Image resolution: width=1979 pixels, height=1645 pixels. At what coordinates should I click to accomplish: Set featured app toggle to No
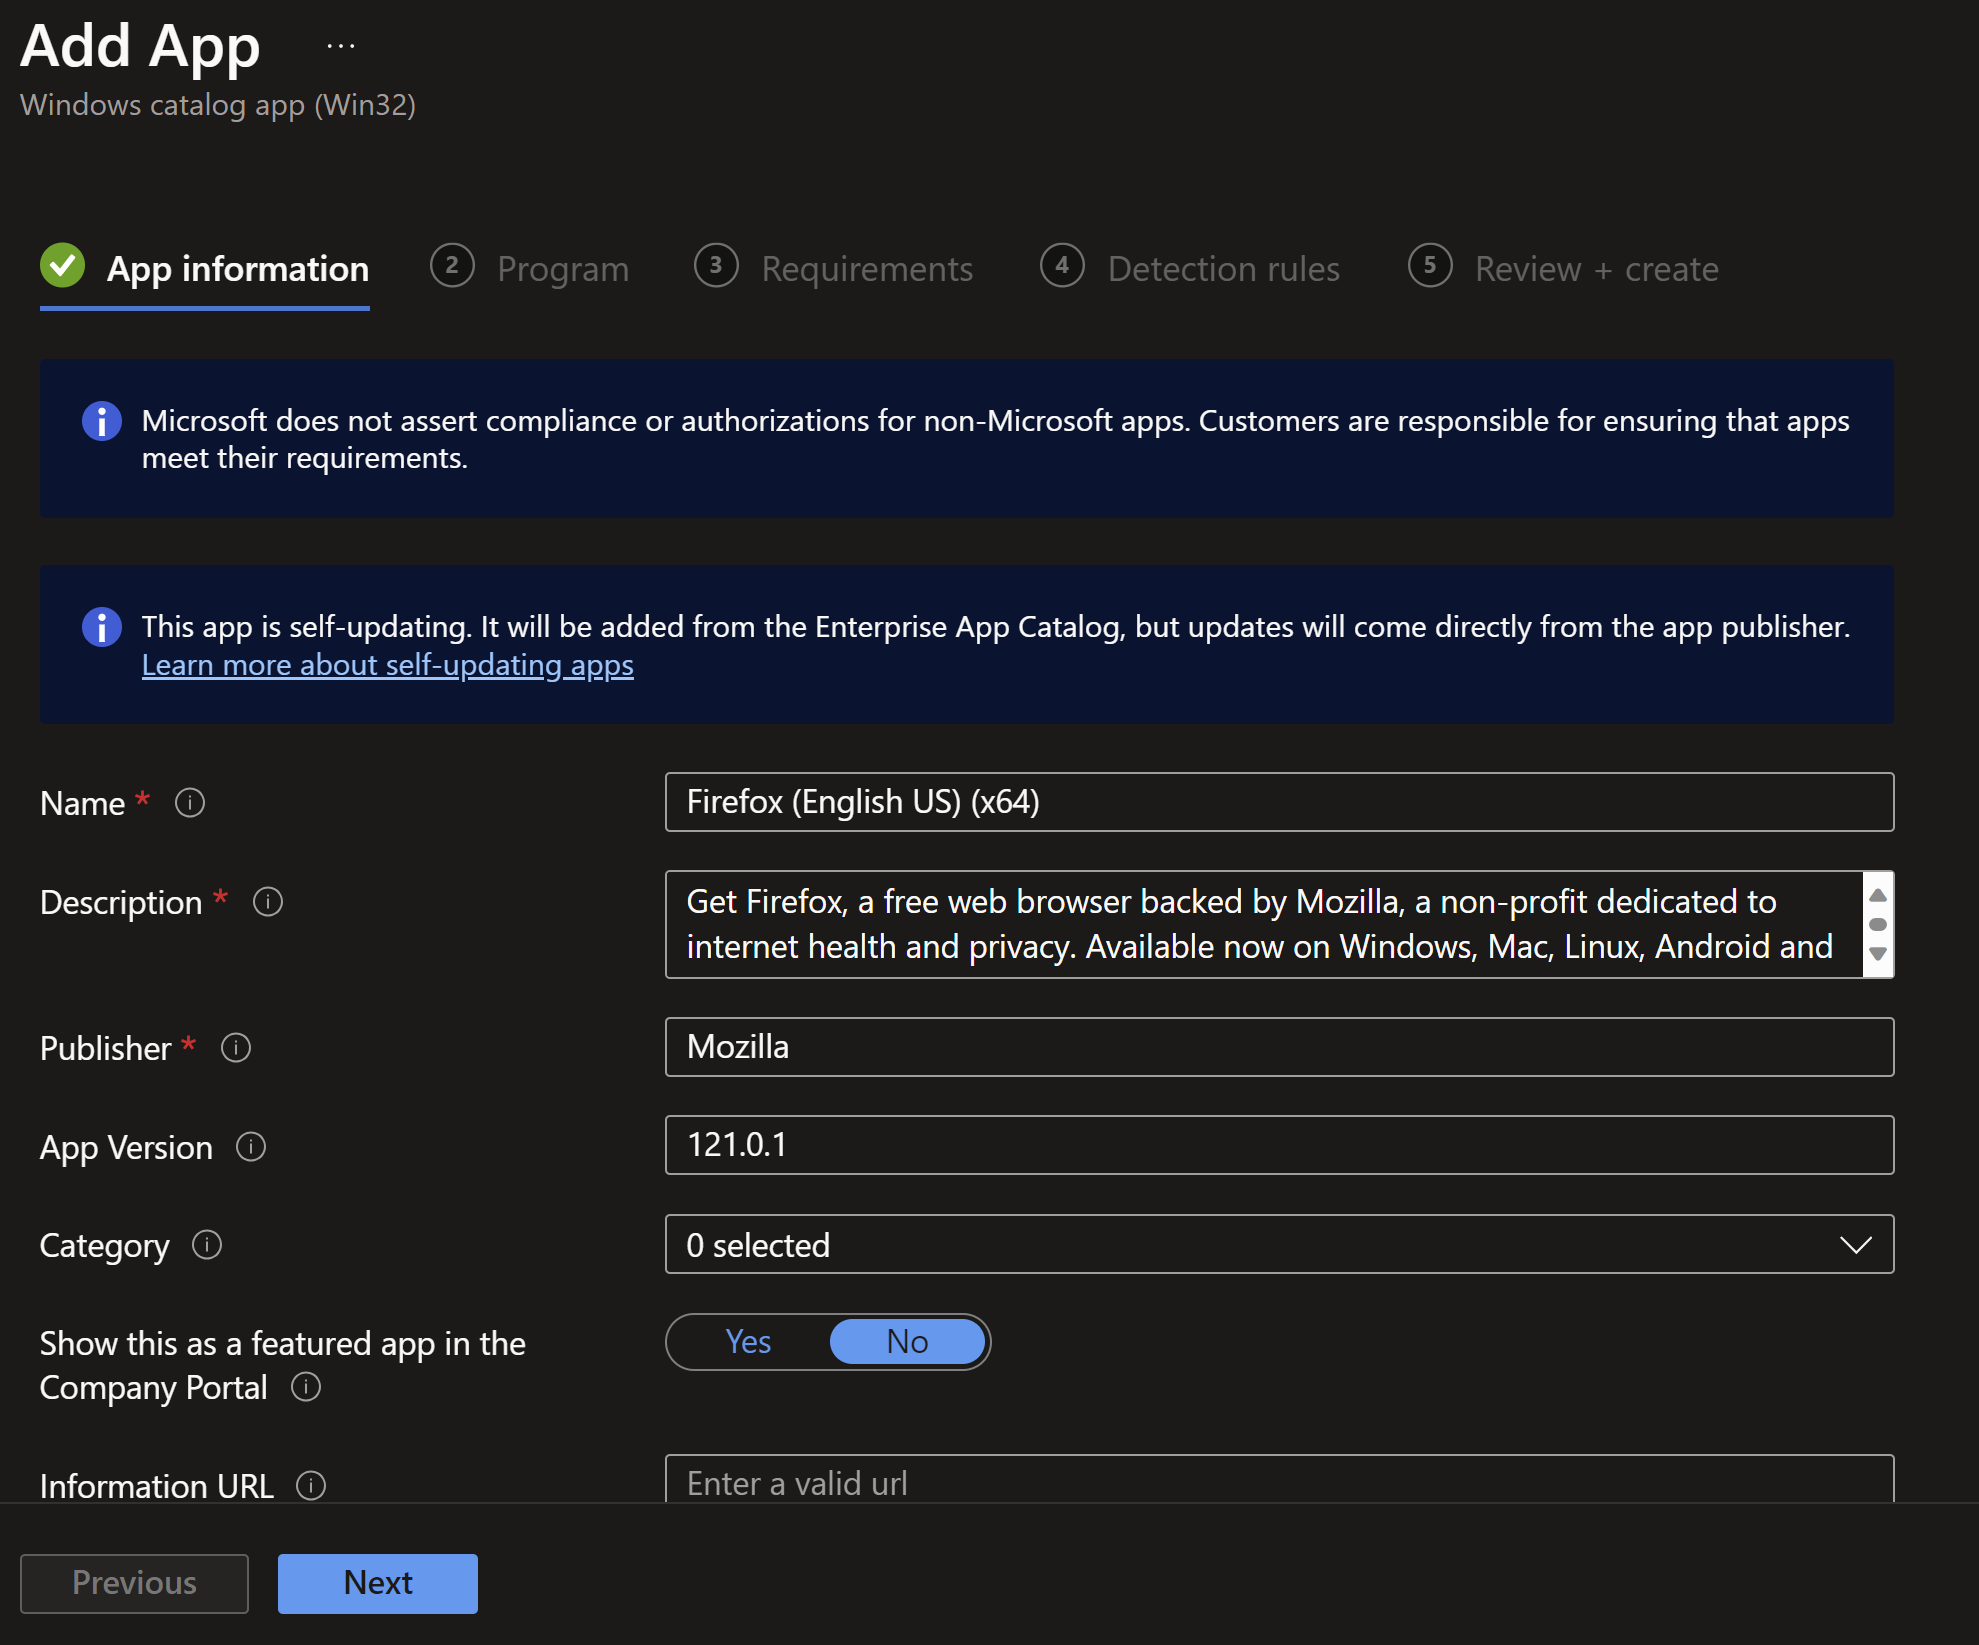pyautogui.click(x=908, y=1342)
